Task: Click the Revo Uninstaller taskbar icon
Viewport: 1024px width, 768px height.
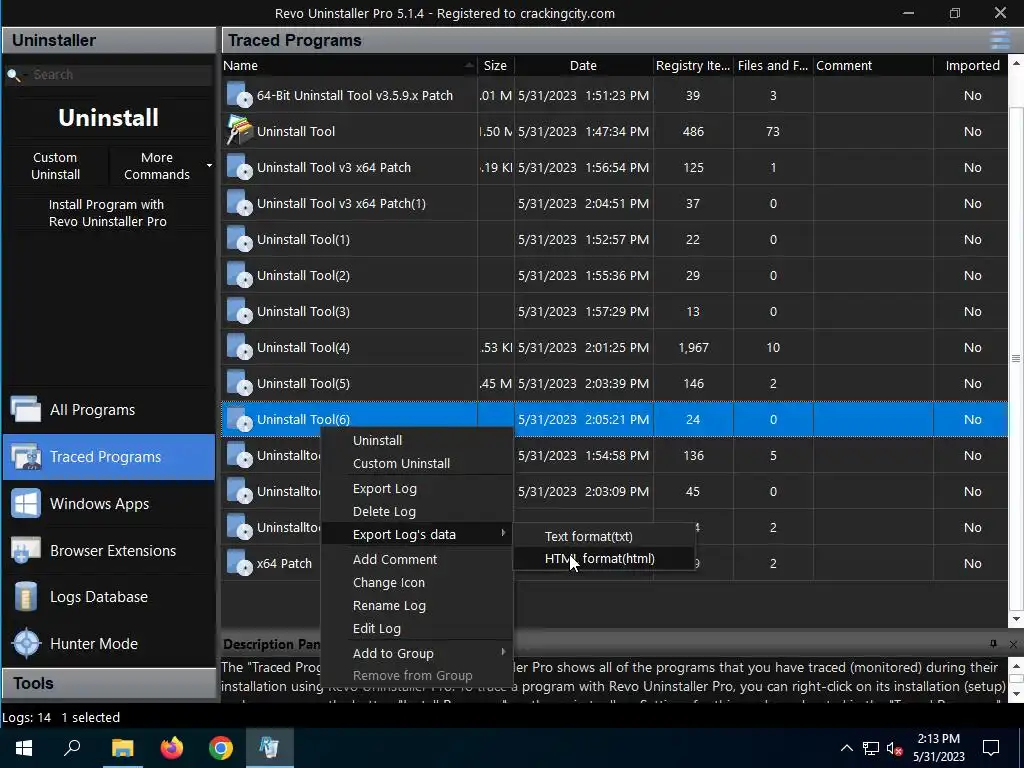Action: (269, 747)
